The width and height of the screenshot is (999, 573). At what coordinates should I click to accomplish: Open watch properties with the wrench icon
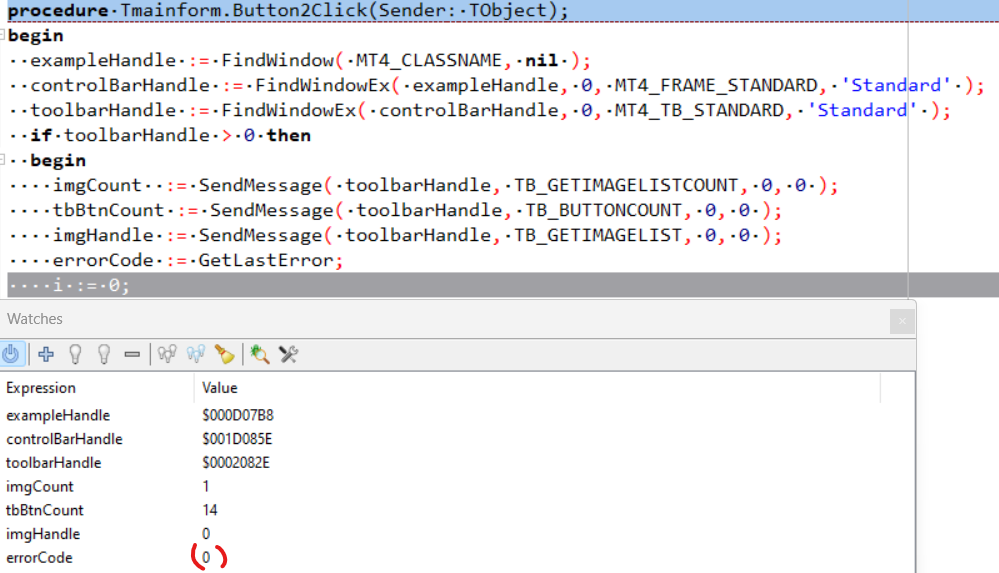tap(289, 354)
